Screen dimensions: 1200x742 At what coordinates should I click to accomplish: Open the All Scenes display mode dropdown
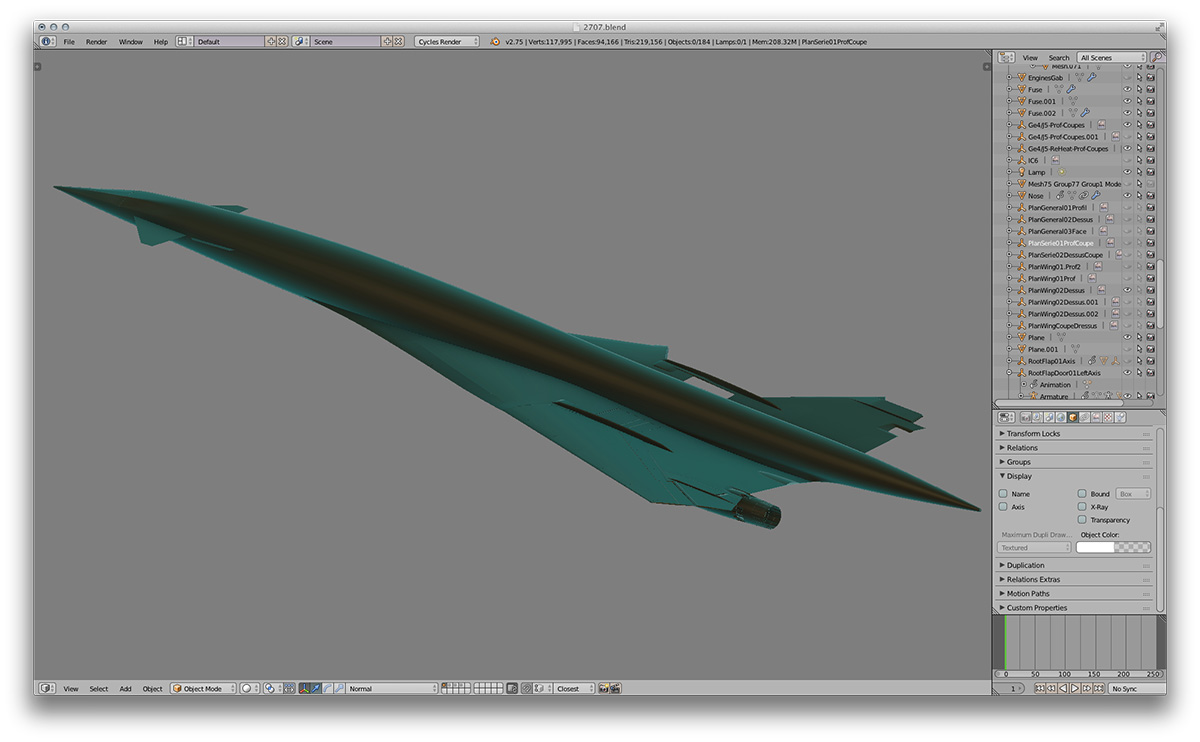click(1112, 58)
